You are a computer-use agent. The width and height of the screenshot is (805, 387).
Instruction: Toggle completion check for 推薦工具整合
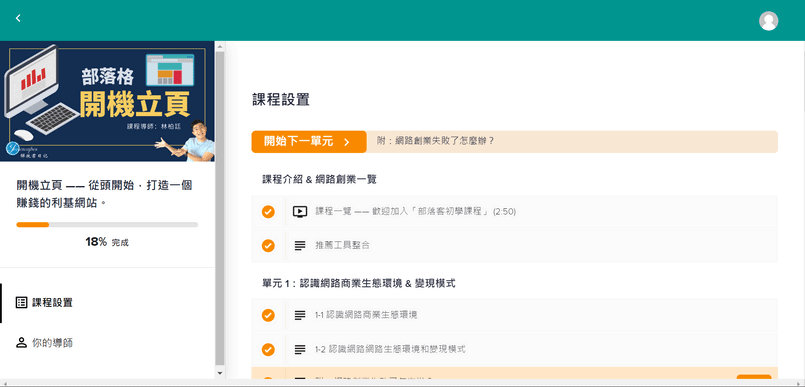[x=268, y=246]
